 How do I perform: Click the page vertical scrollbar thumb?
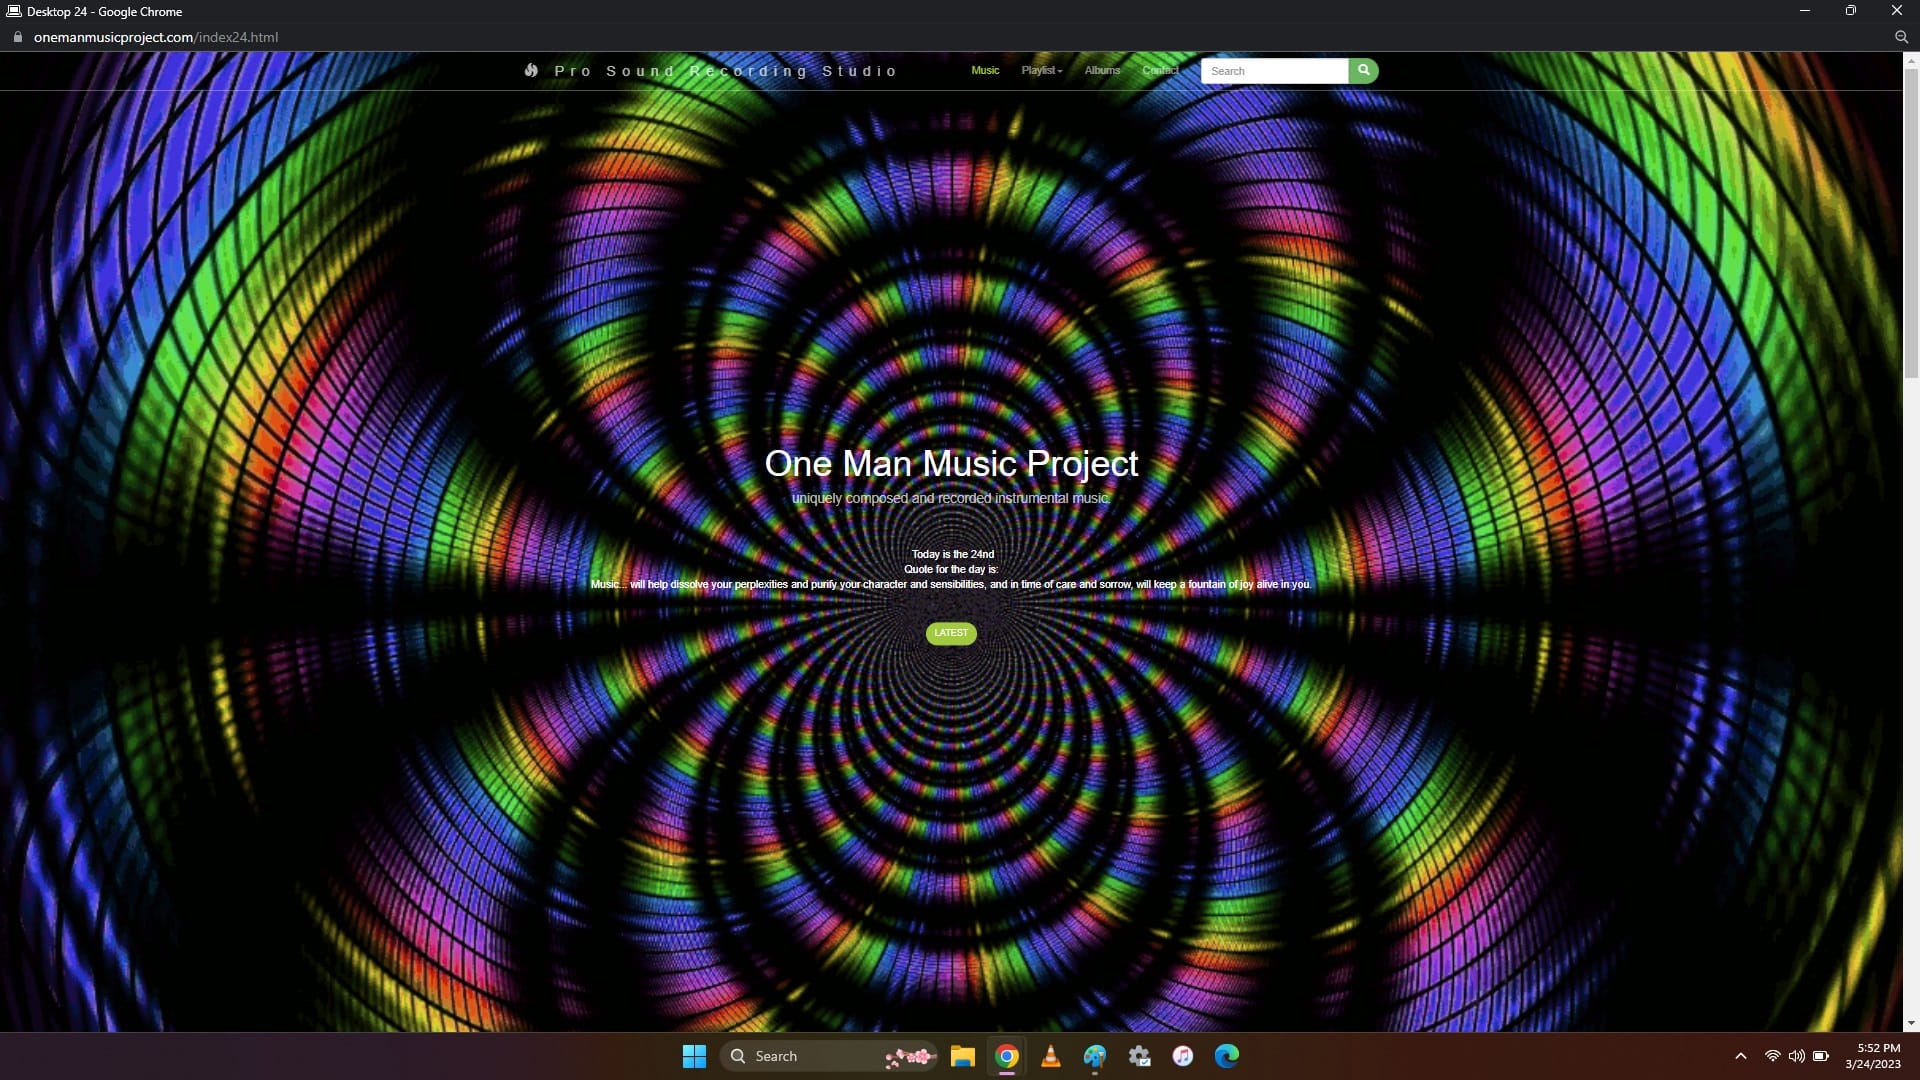(1911, 220)
